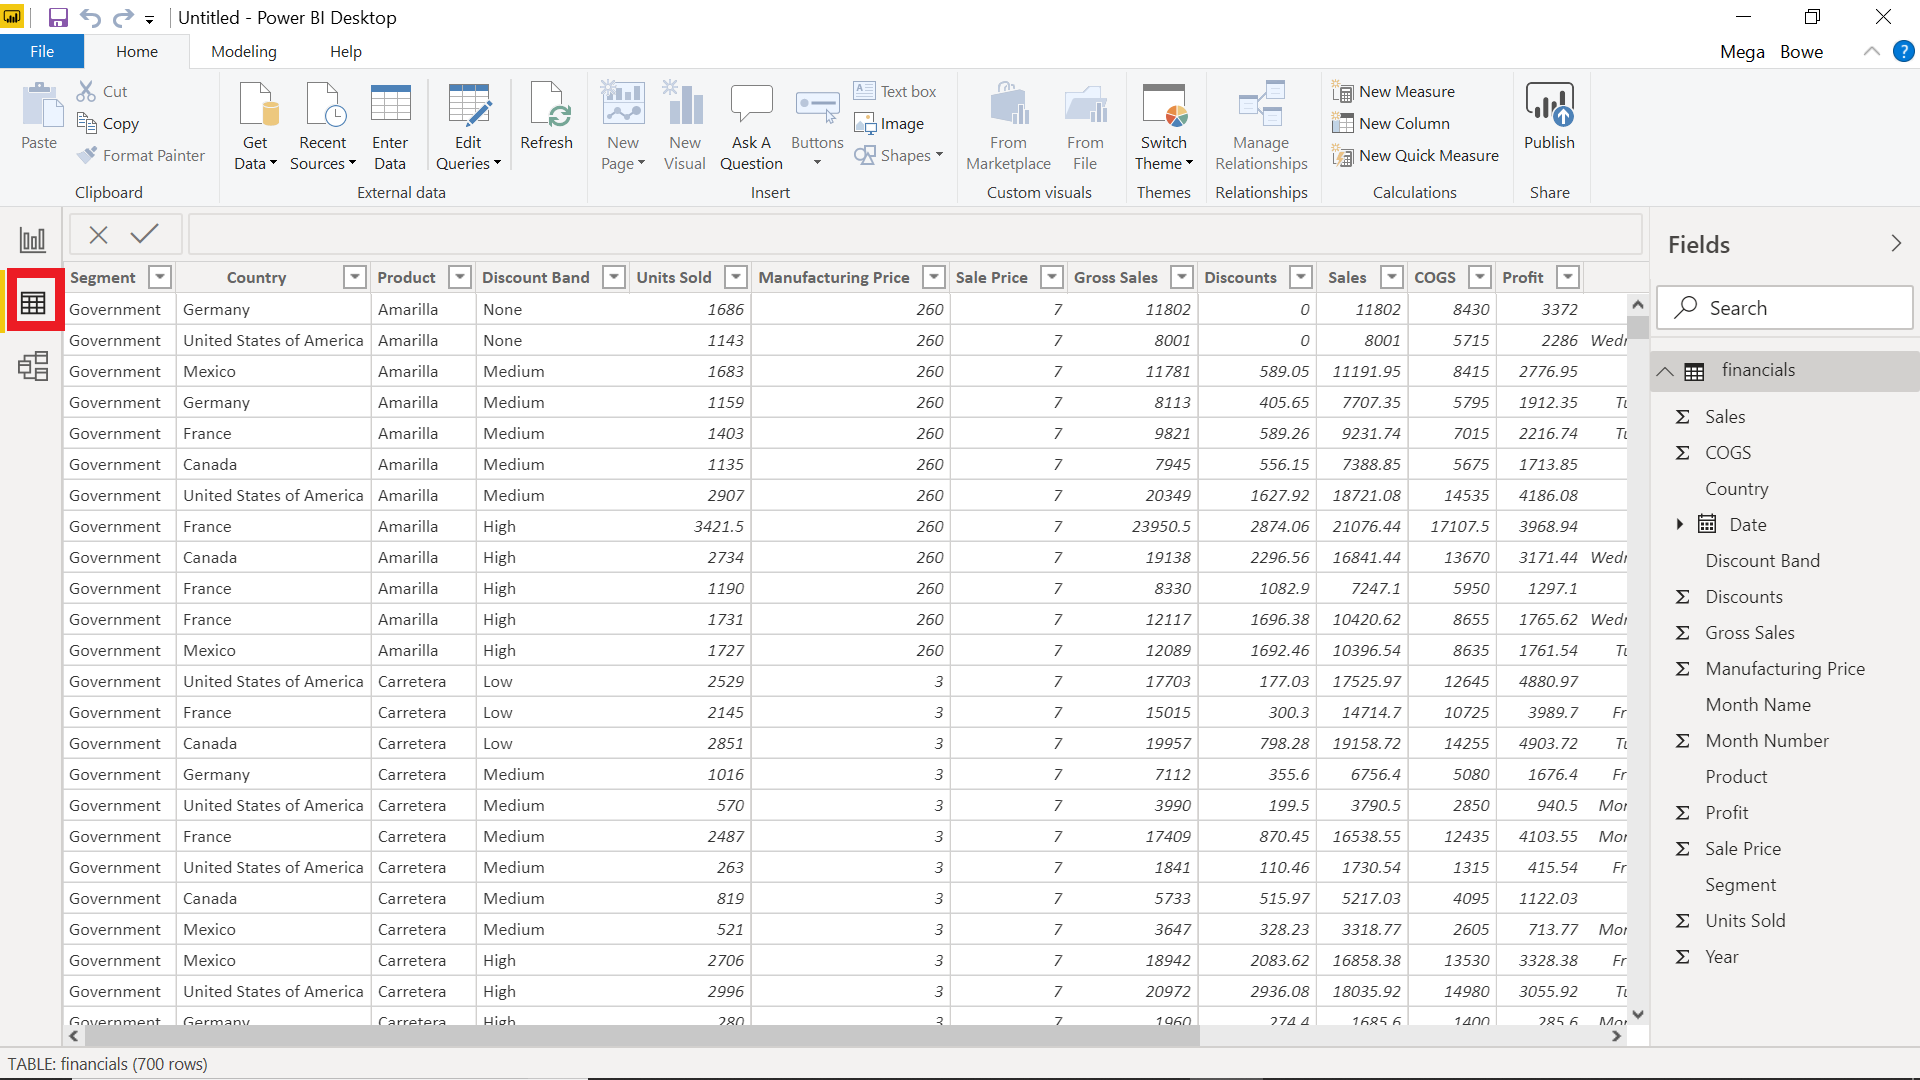
Task: Create a New Quick Measure
Action: point(1415,155)
